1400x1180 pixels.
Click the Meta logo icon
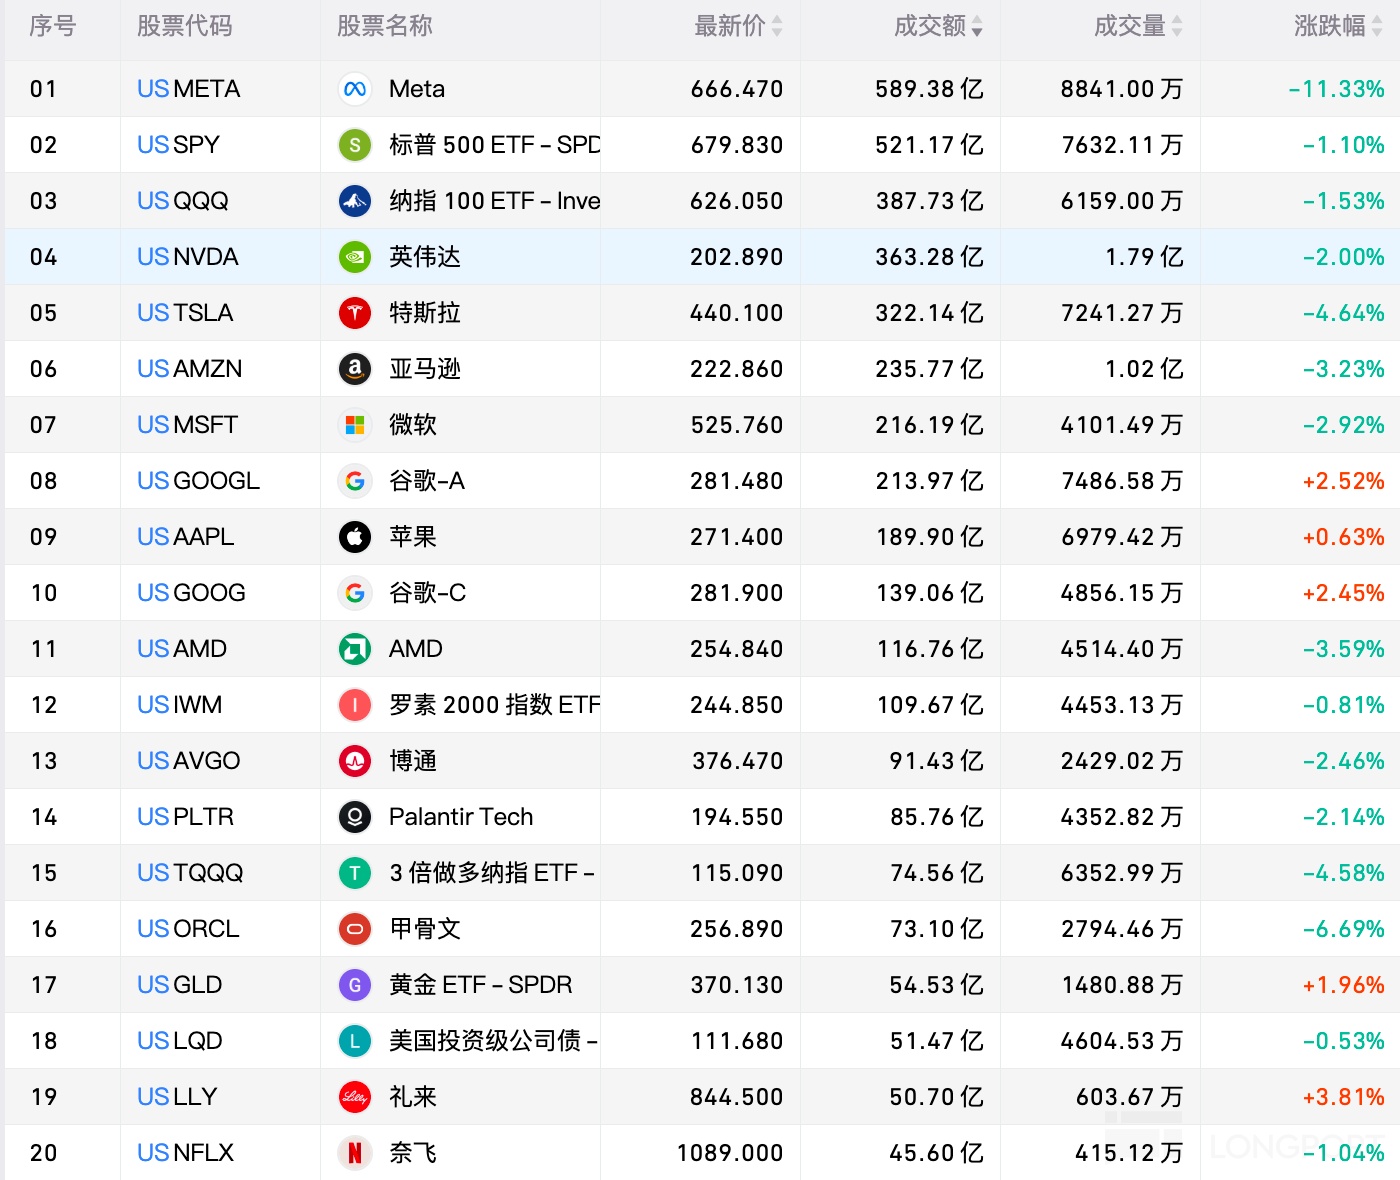tap(354, 89)
